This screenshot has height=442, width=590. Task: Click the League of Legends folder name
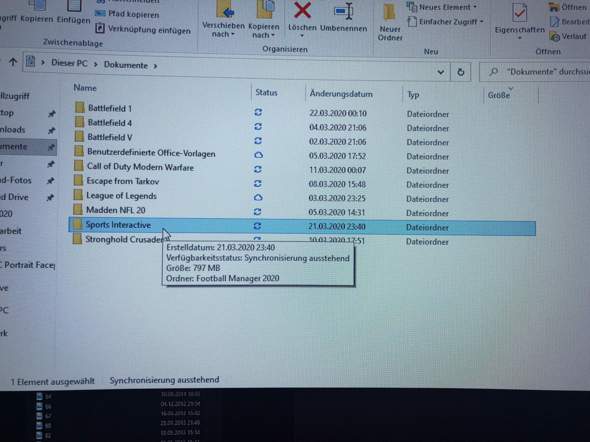121,196
